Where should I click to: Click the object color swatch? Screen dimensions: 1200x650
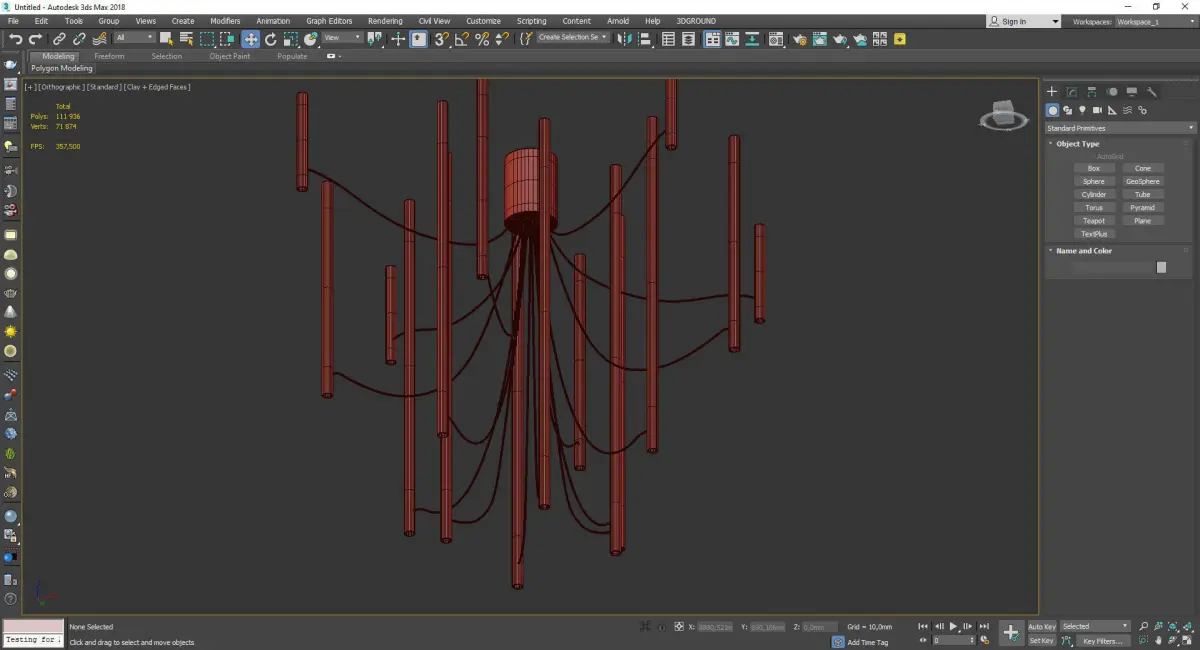pos(1161,267)
